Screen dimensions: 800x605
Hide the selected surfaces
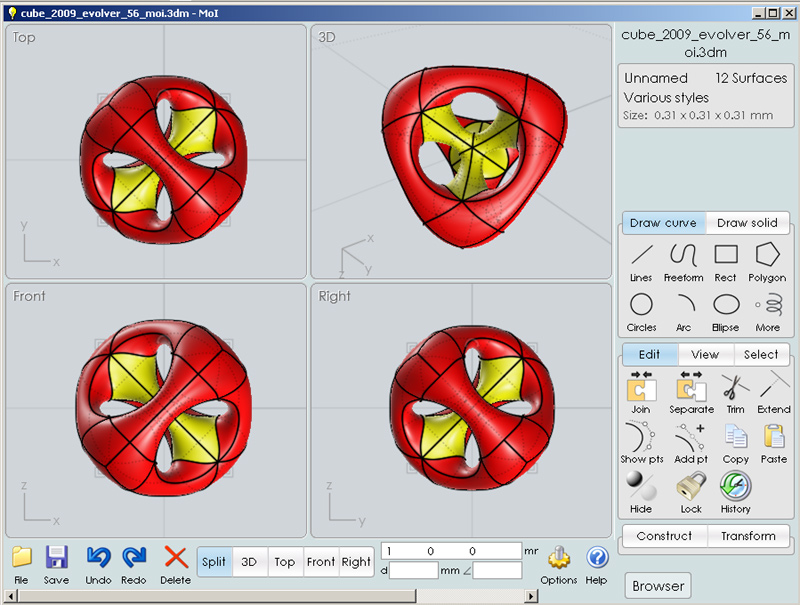click(641, 492)
